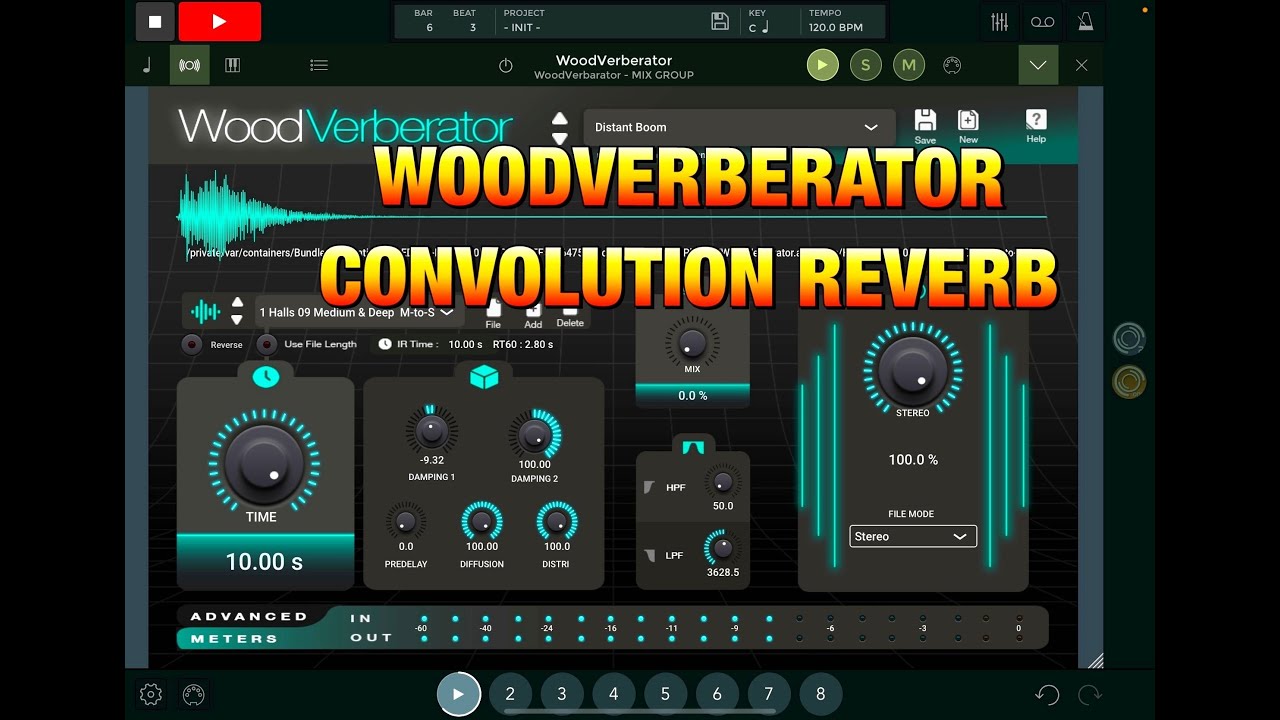The image size is (1280, 720).
Task: Toggle Use File Length option
Action: click(266, 344)
